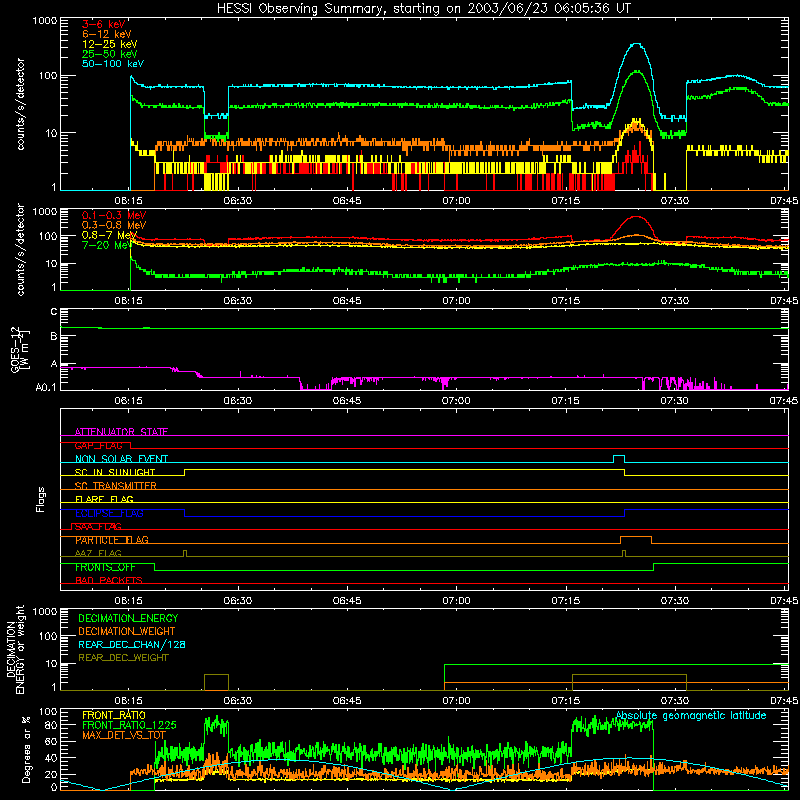The height and width of the screenshot is (800, 800).
Task: Click the 06:30 tick label under Flags panel
Action: (238, 601)
